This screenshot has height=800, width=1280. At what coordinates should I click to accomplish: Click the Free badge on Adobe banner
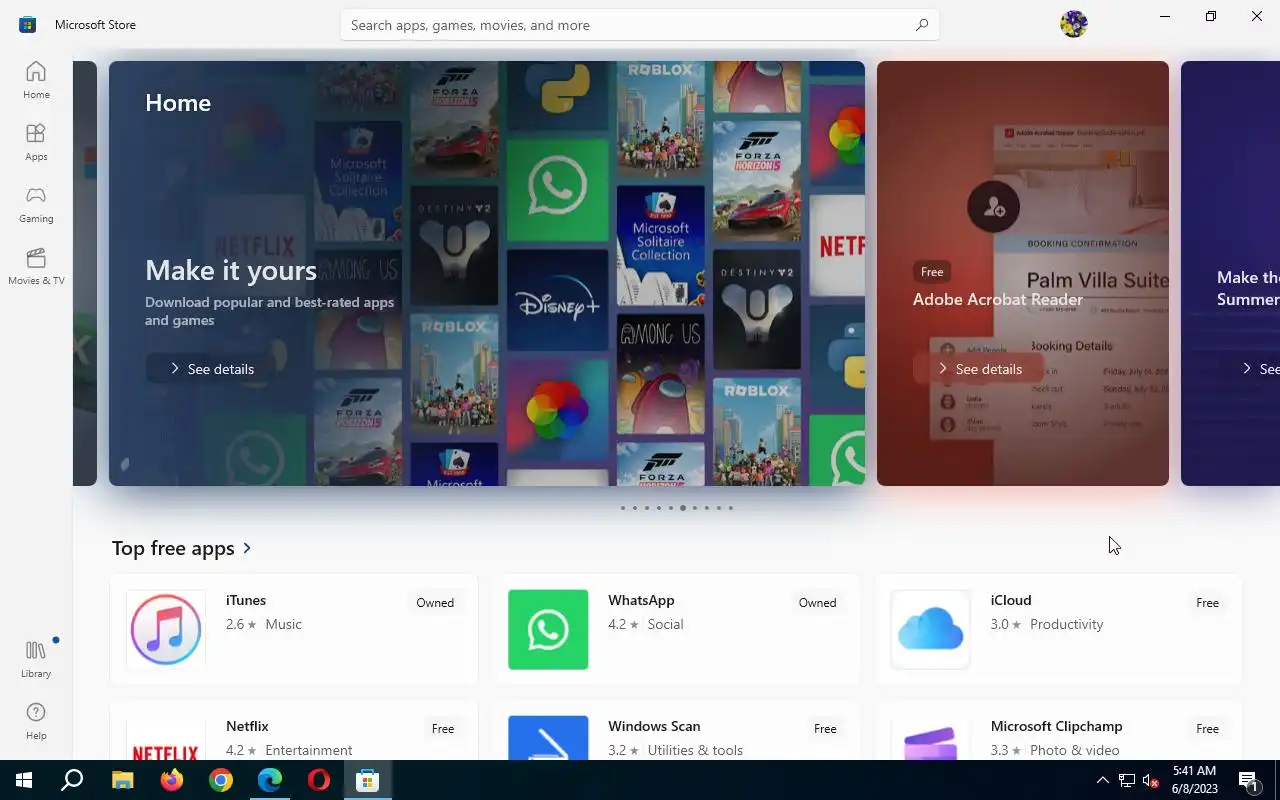tap(932, 272)
